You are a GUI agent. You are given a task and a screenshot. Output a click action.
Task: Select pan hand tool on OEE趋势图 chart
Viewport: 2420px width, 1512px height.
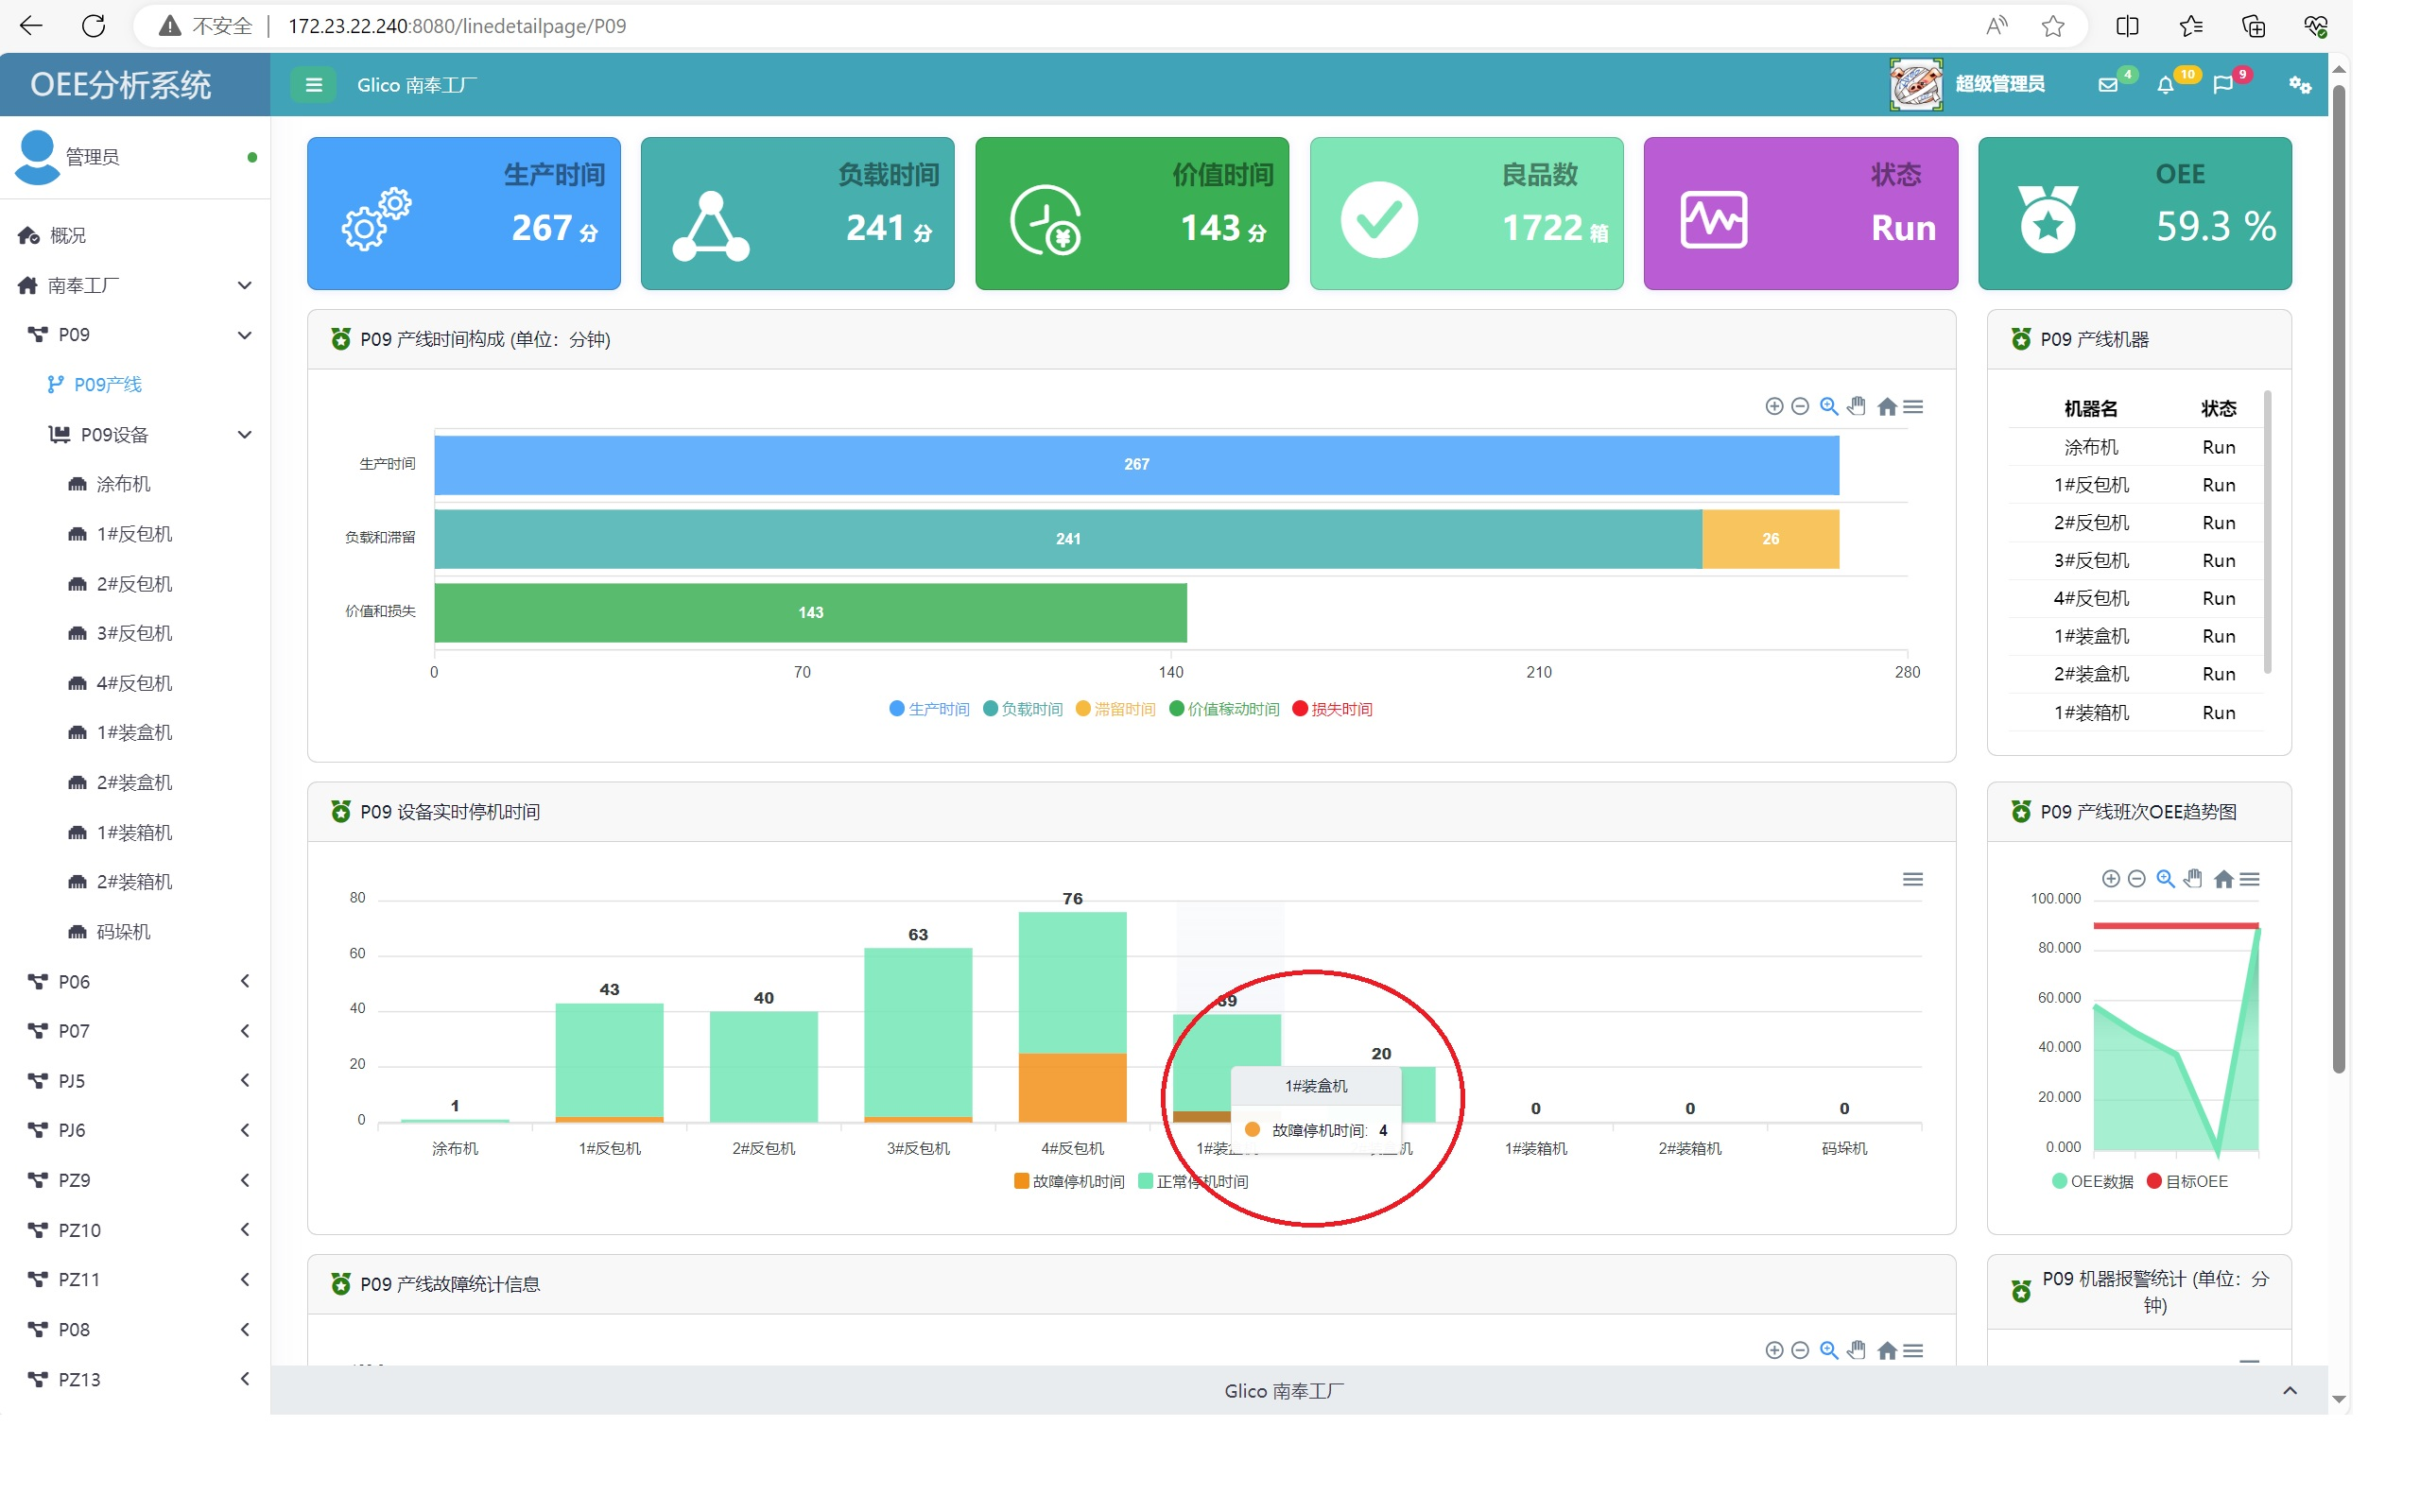[2192, 878]
